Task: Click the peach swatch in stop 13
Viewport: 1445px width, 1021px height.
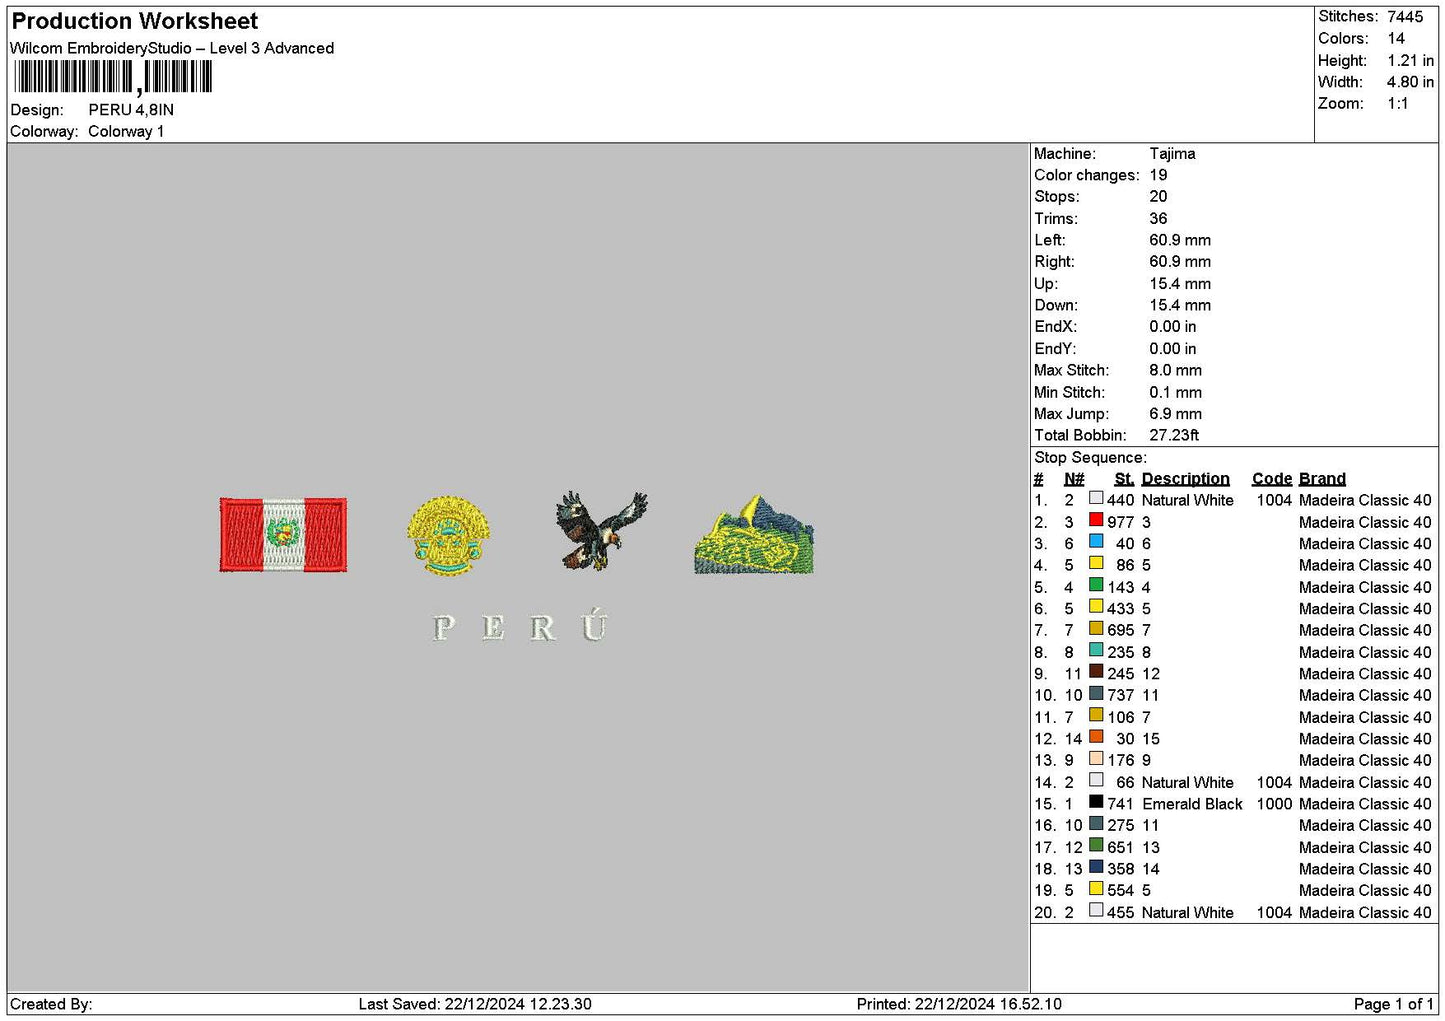Action: pyautogui.click(x=1096, y=759)
